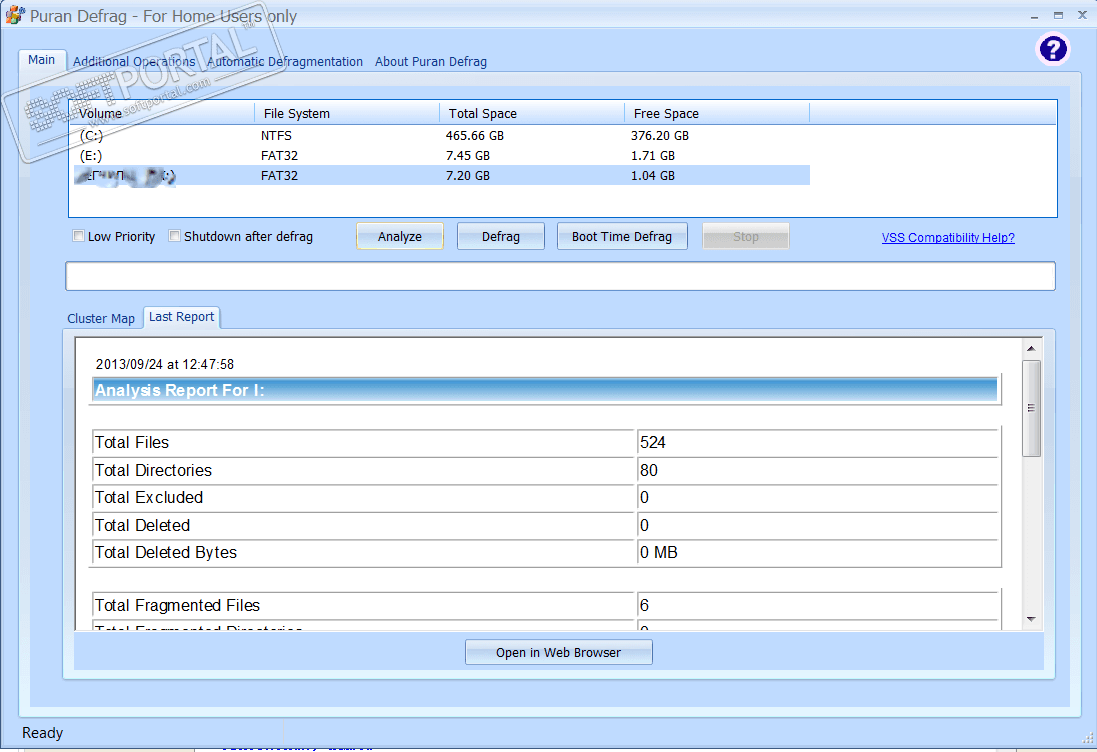Start the Defrag button
This screenshot has width=1097, height=752.
point(501,236)
